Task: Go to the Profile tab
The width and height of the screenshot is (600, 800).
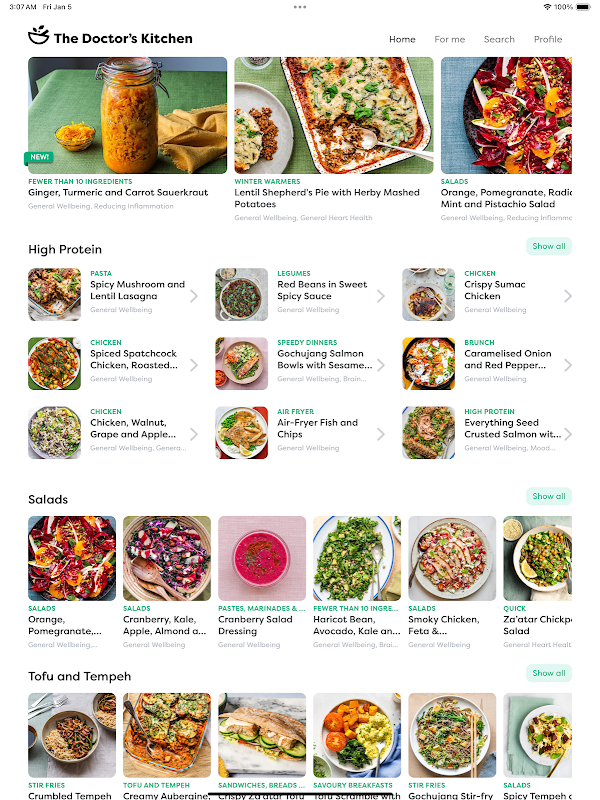Action: pos(548,39)
